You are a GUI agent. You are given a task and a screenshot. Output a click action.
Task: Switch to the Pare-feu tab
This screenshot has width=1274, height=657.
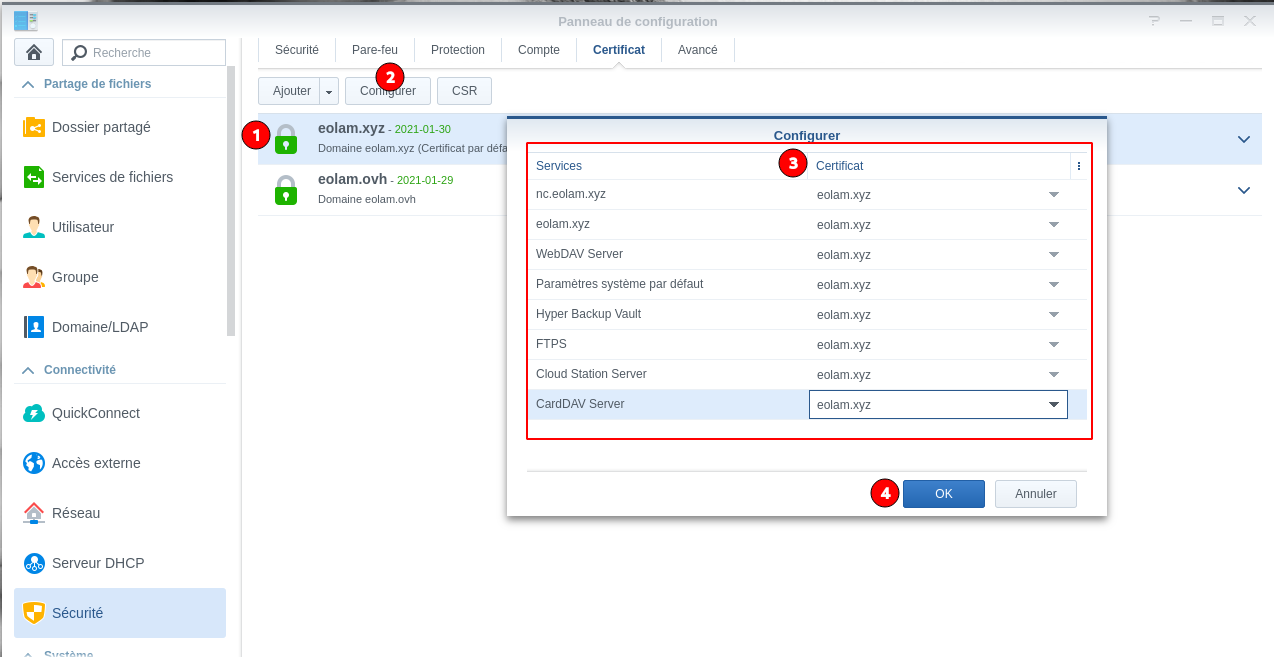click(374, 50)
